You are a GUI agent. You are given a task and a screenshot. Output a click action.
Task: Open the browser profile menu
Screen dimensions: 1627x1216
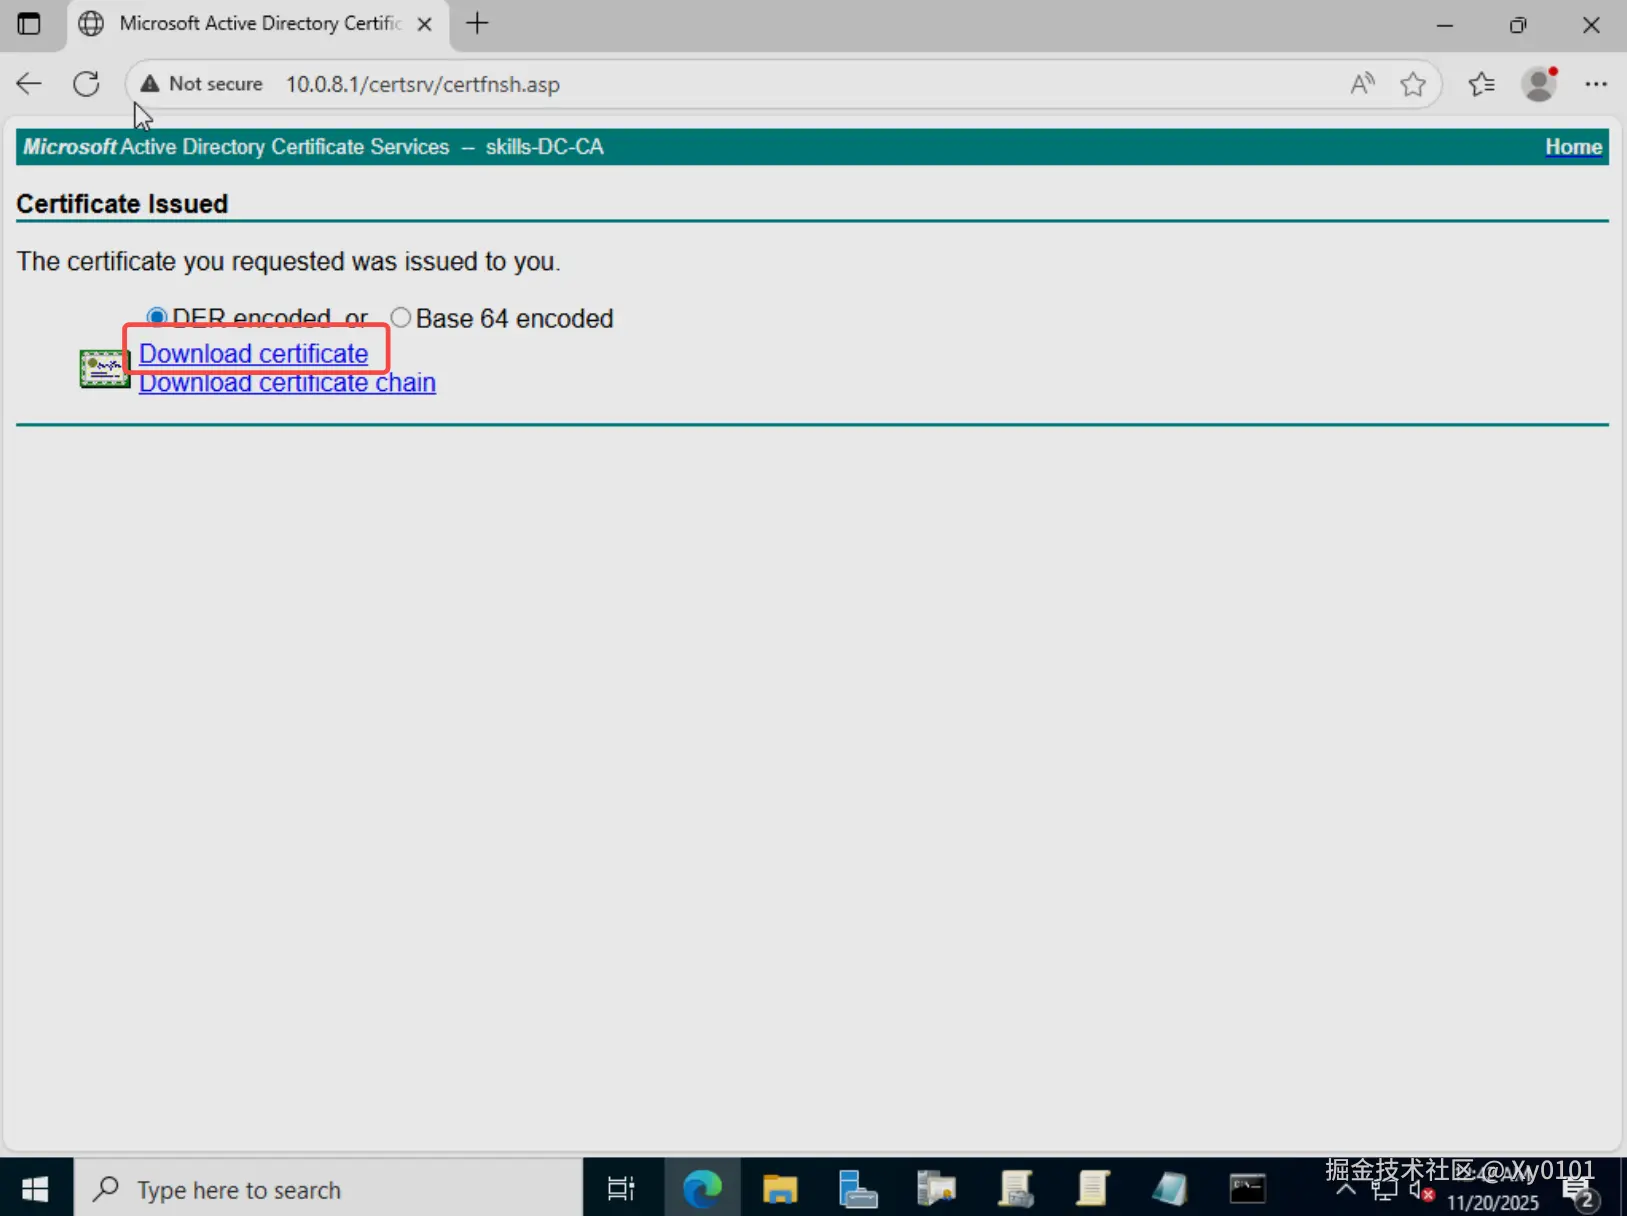tap(1540, 84)
